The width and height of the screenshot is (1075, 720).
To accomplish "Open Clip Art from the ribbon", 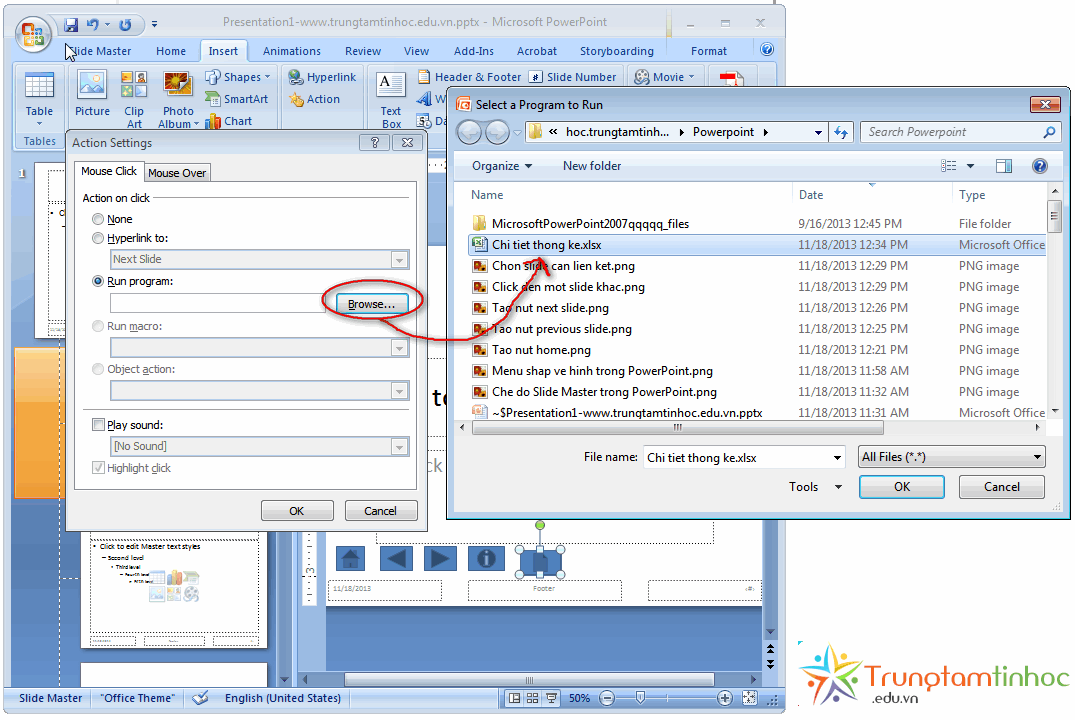I will click(134, 99).
